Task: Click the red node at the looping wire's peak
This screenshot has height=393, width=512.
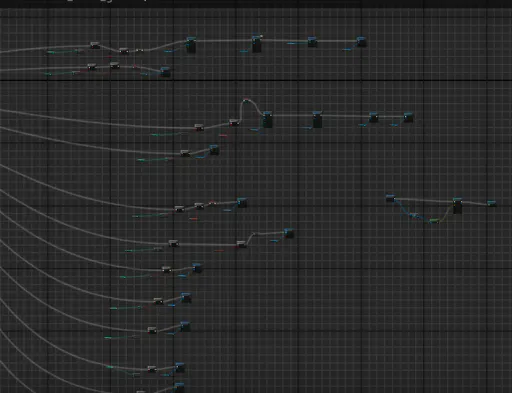Action: (x=246, y=100)
